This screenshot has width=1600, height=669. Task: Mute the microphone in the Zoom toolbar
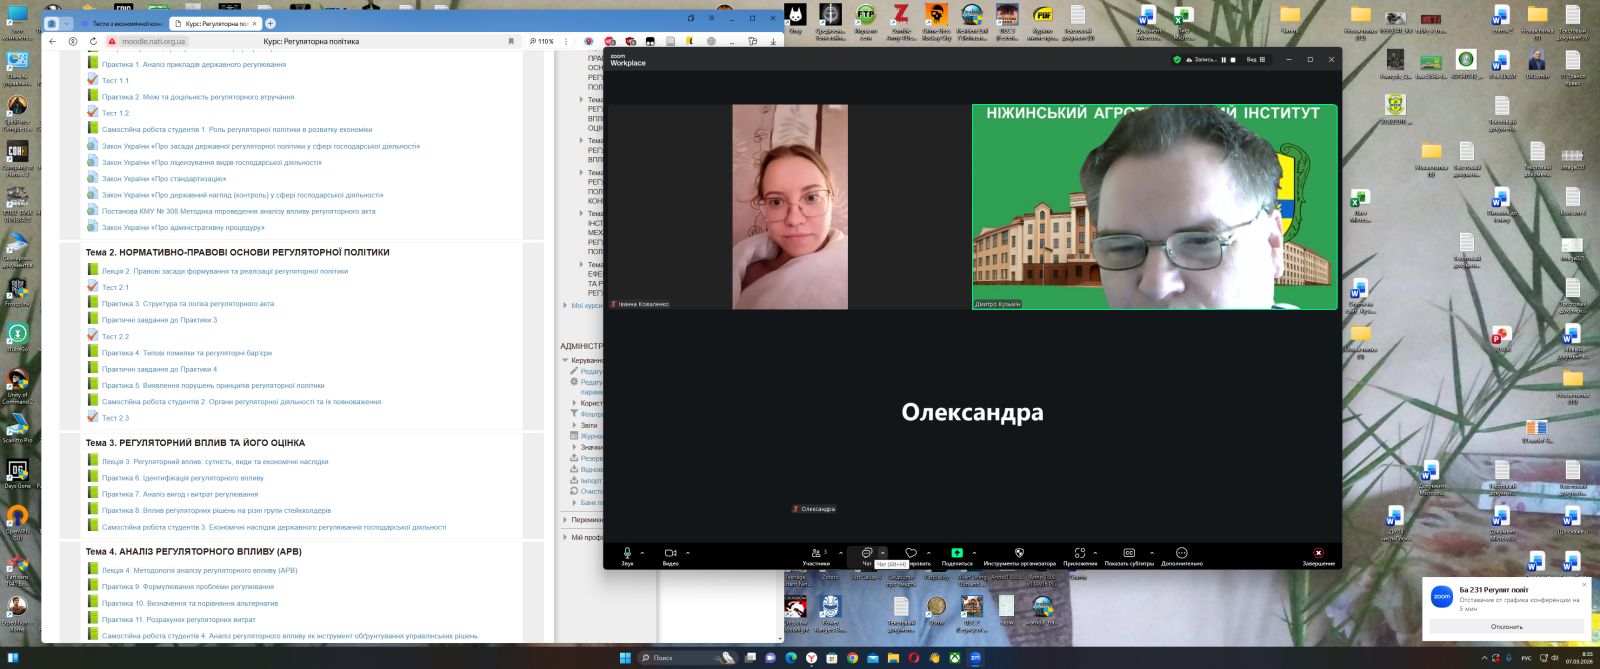click(x=627, y=553)
